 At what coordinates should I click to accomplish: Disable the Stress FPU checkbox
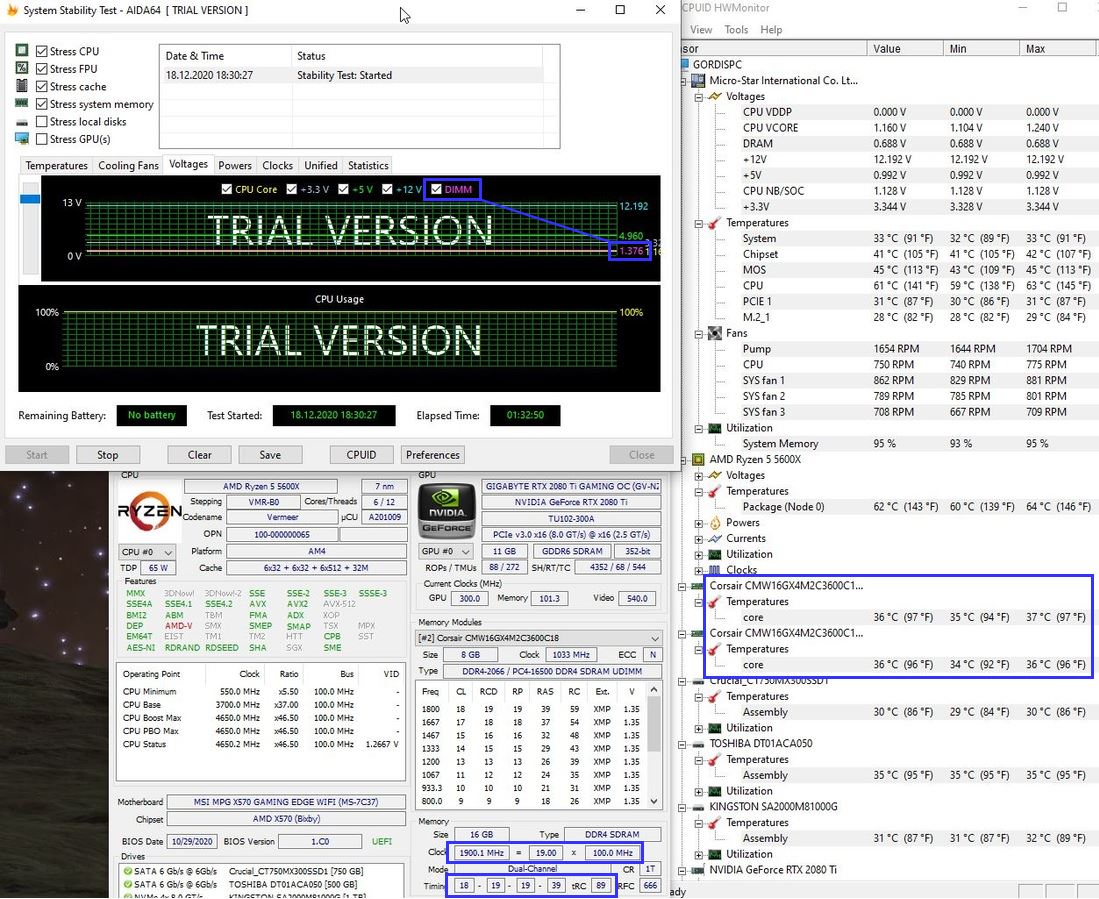(x=41, y=68)
